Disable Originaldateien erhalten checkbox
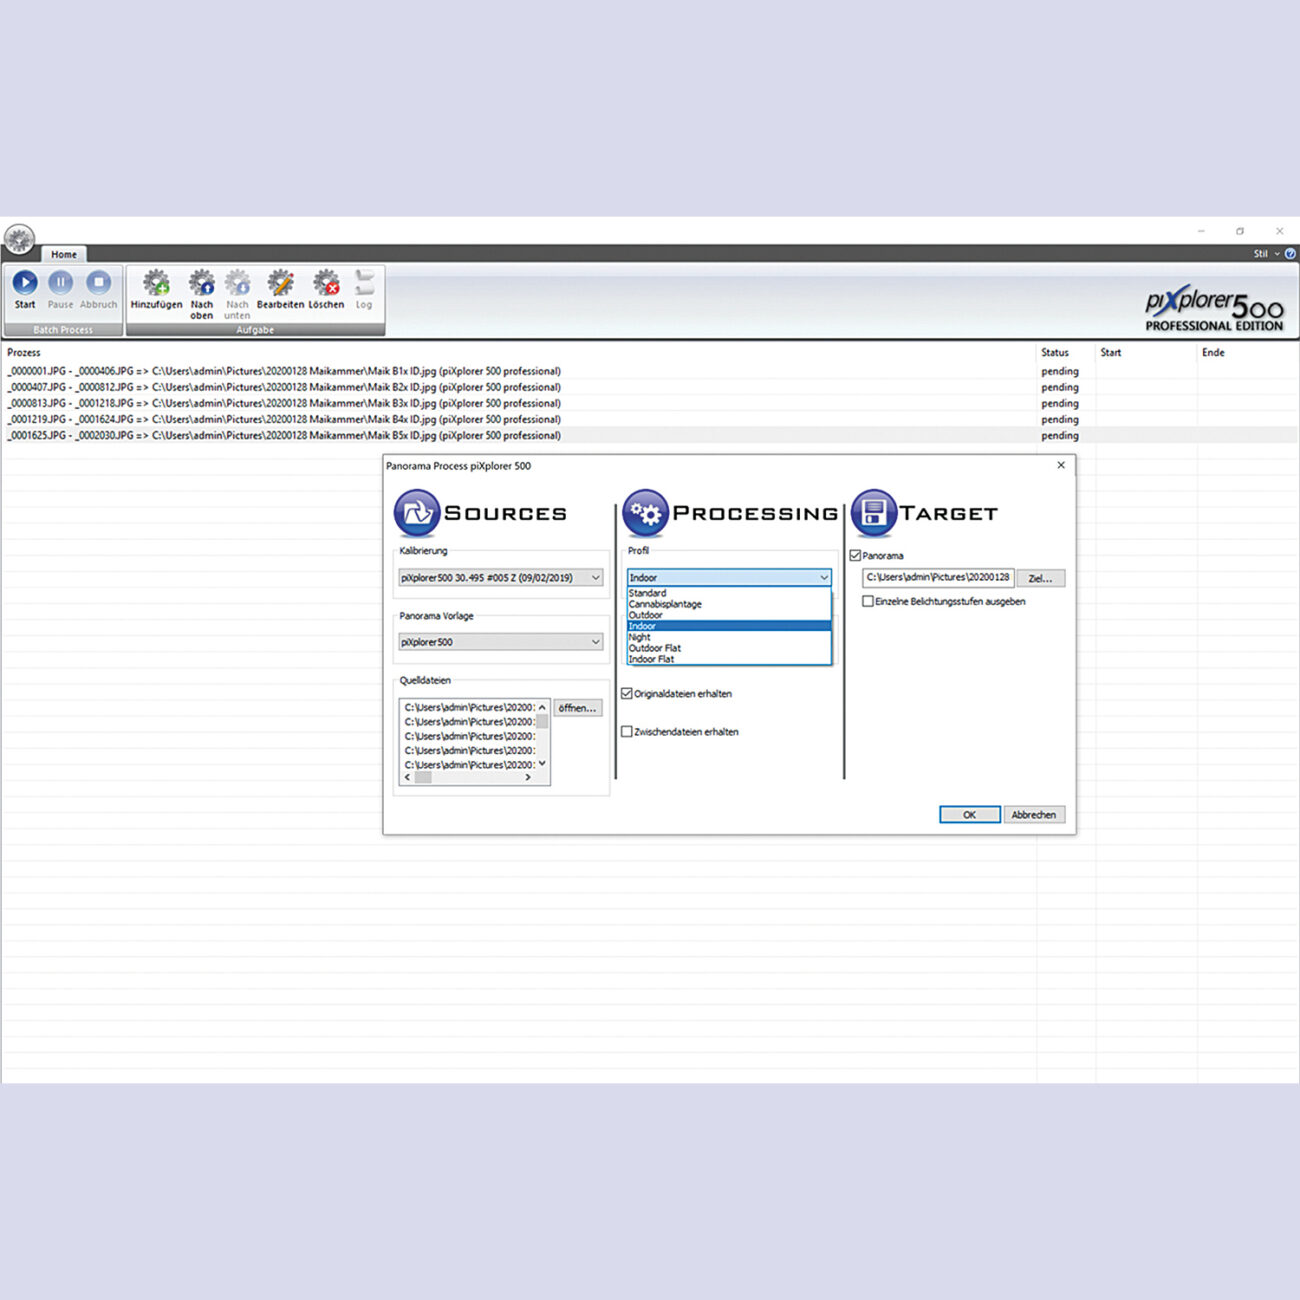Viewport: 1300px width, 1300px height. coord(627,693)
